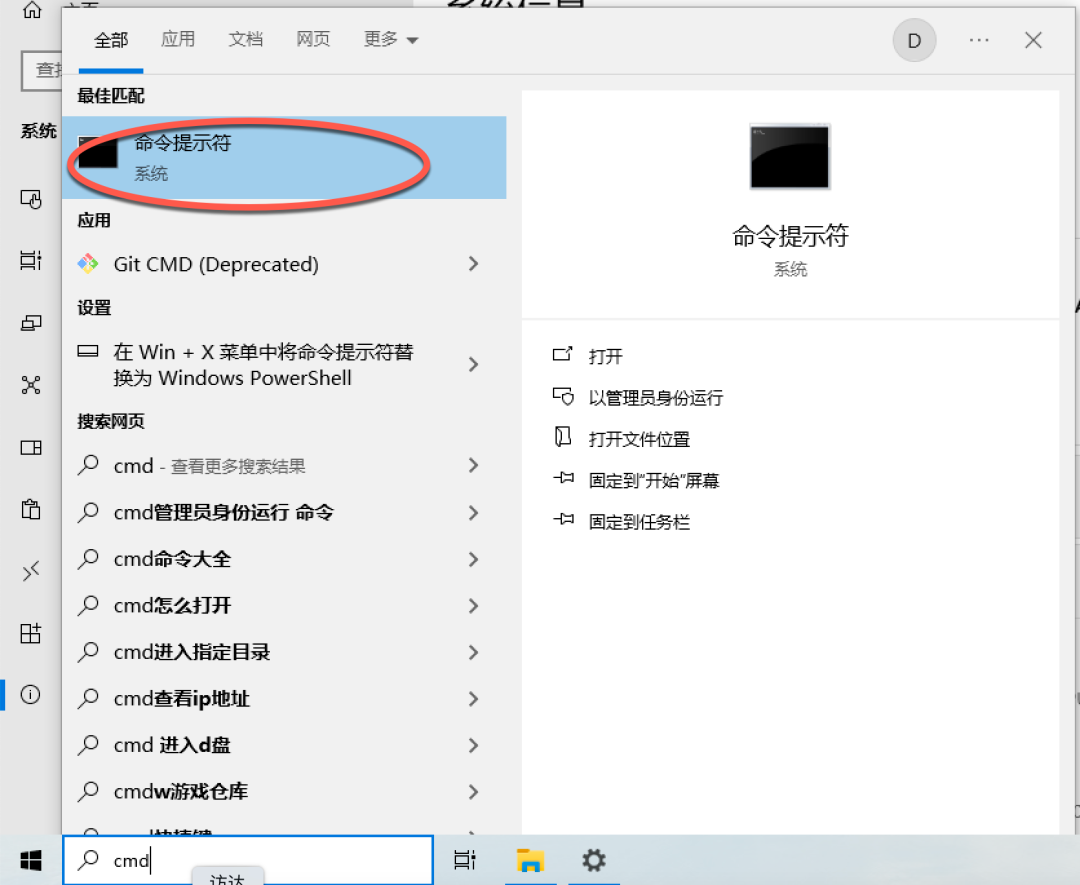Screen dimensions: 1080x885
Task: Click the cmd search input box
Action: point(245,860)
